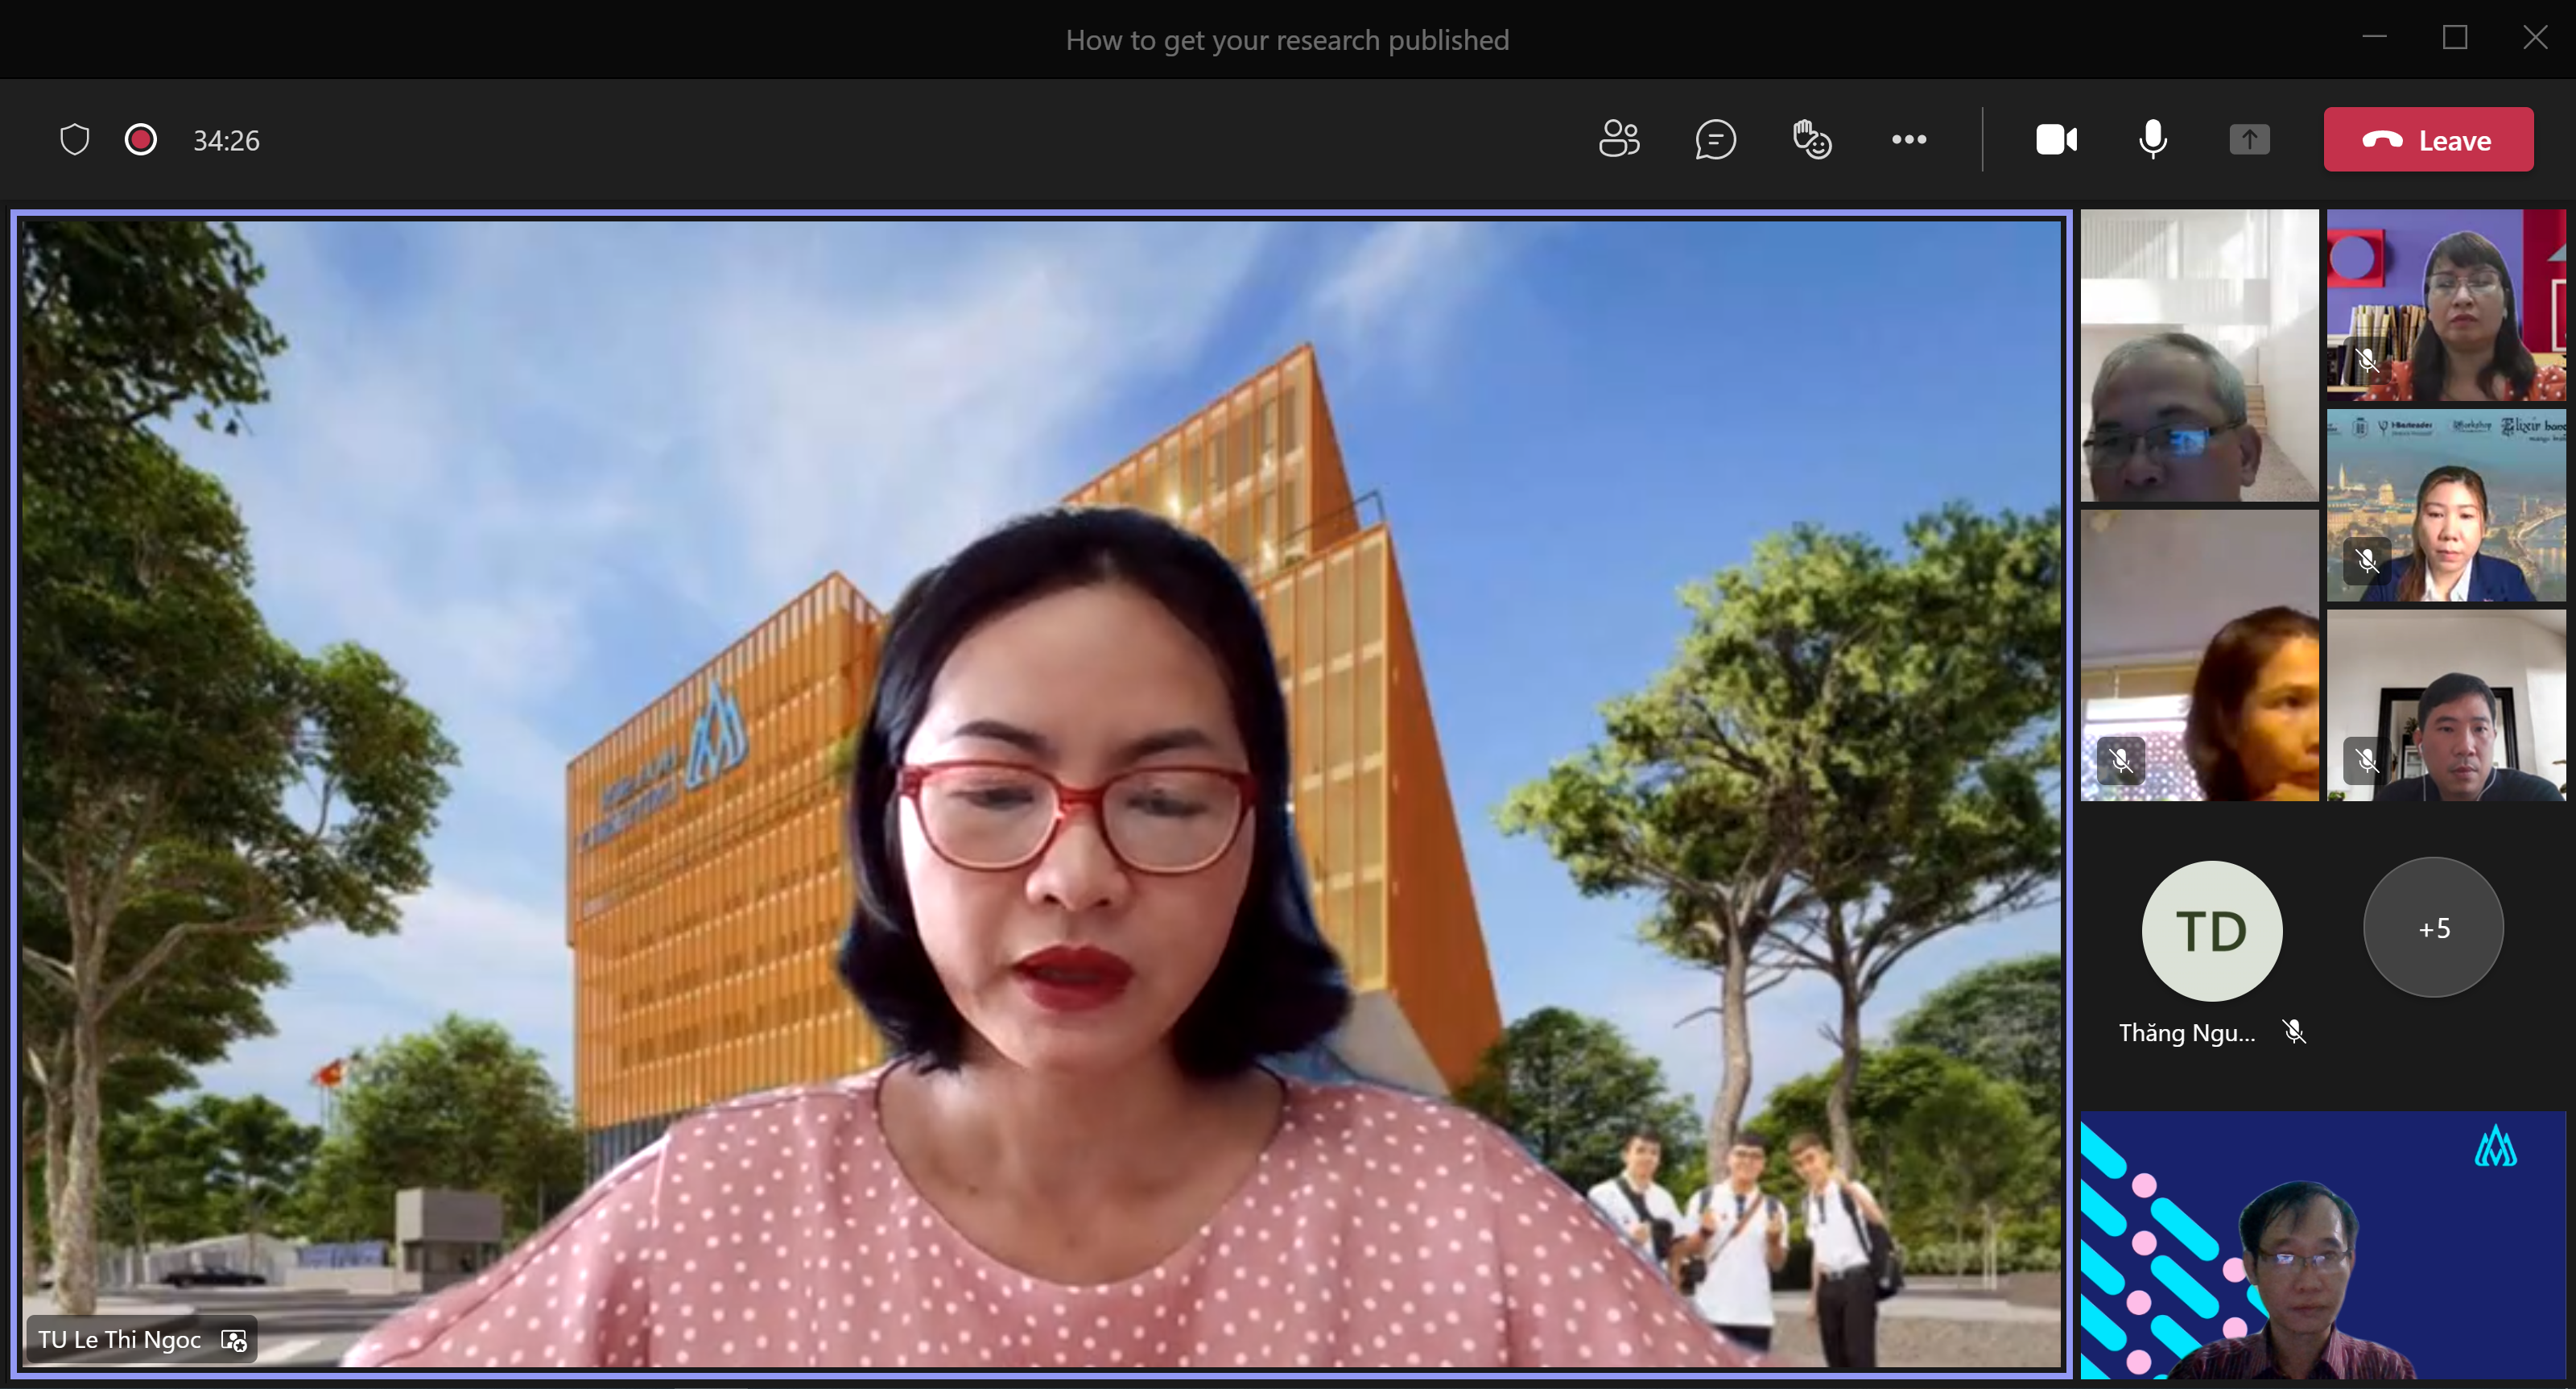The width and height of the screenshot is (2576, 1389).
Task: Click the Thăng Ngu... participant name
Action: (2187, 1032)
